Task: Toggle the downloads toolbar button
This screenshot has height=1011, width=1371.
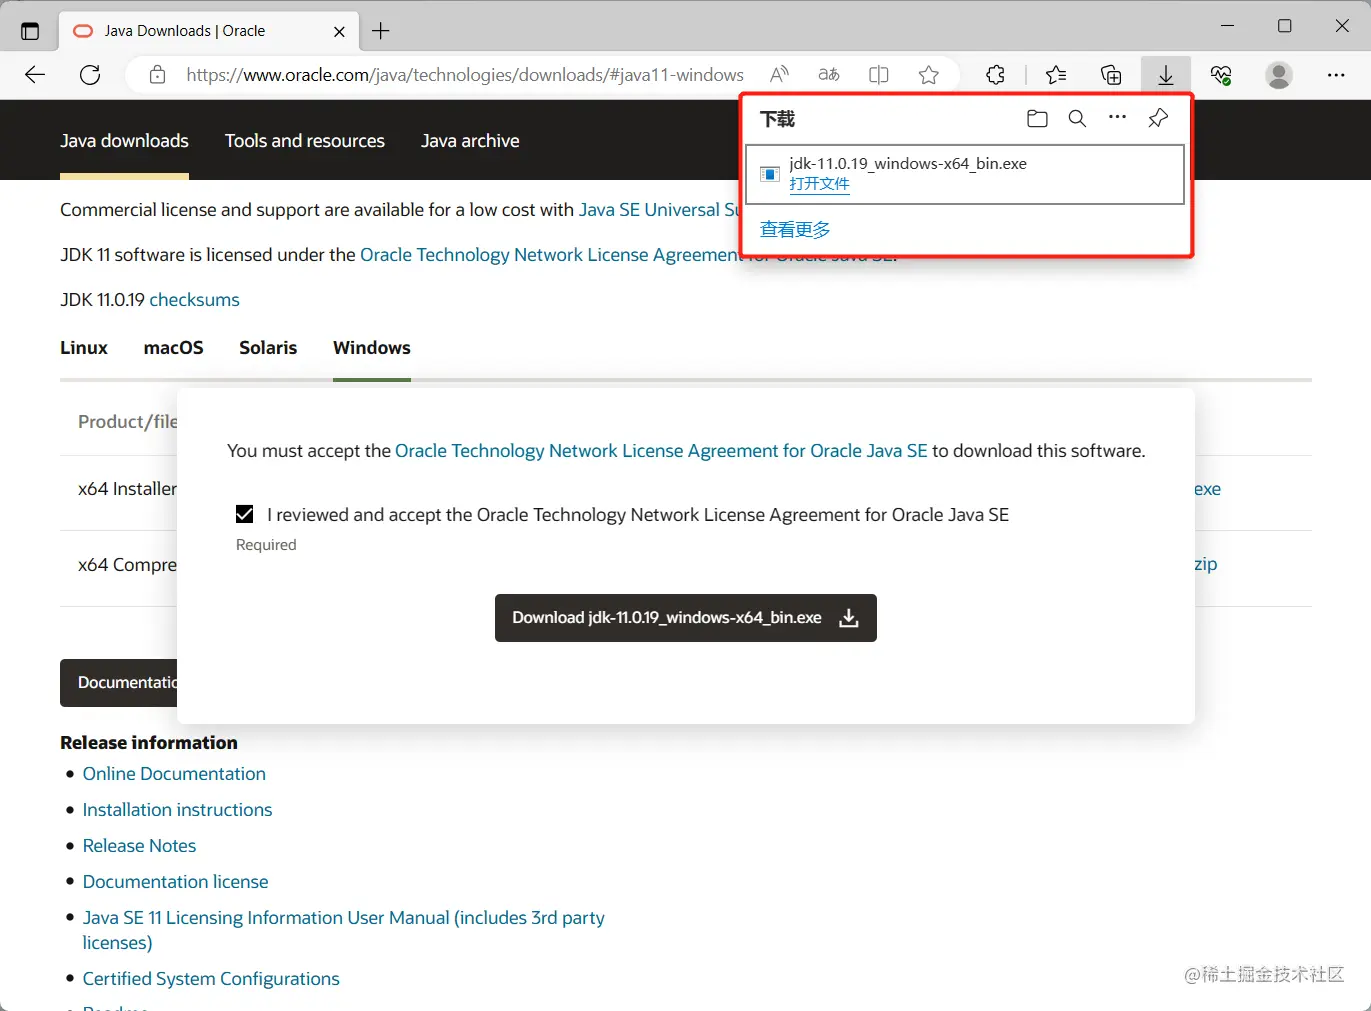Action: (x=1166, y=75)
